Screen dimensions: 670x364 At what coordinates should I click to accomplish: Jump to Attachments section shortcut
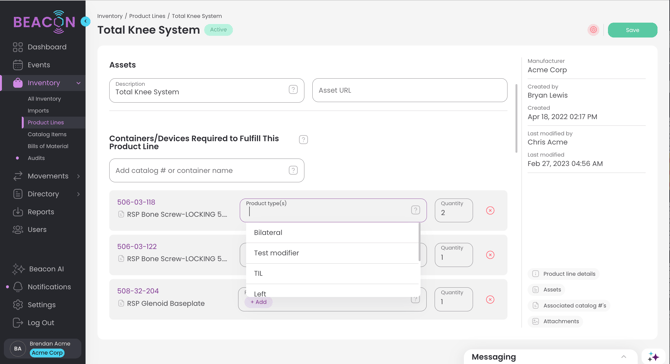(555, 321)
